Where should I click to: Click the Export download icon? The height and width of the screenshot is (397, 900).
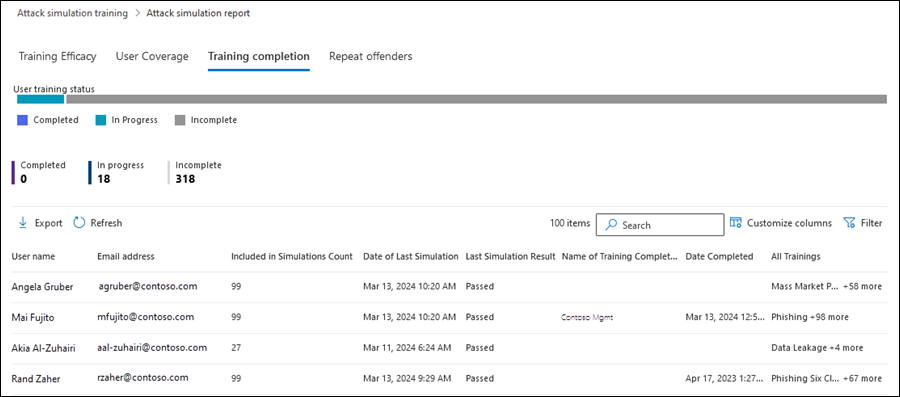[x=23, y=223]
